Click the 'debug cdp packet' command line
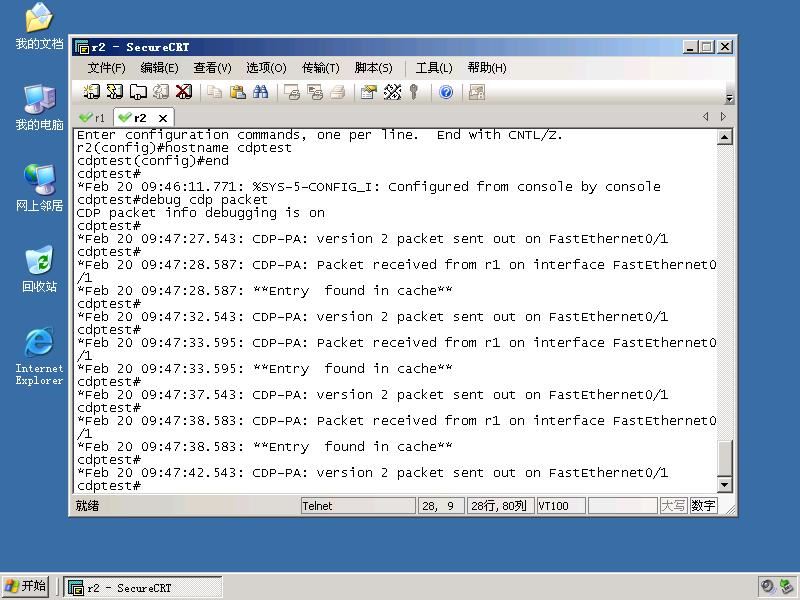Screen dimensions: 800x600 [172, 199]
